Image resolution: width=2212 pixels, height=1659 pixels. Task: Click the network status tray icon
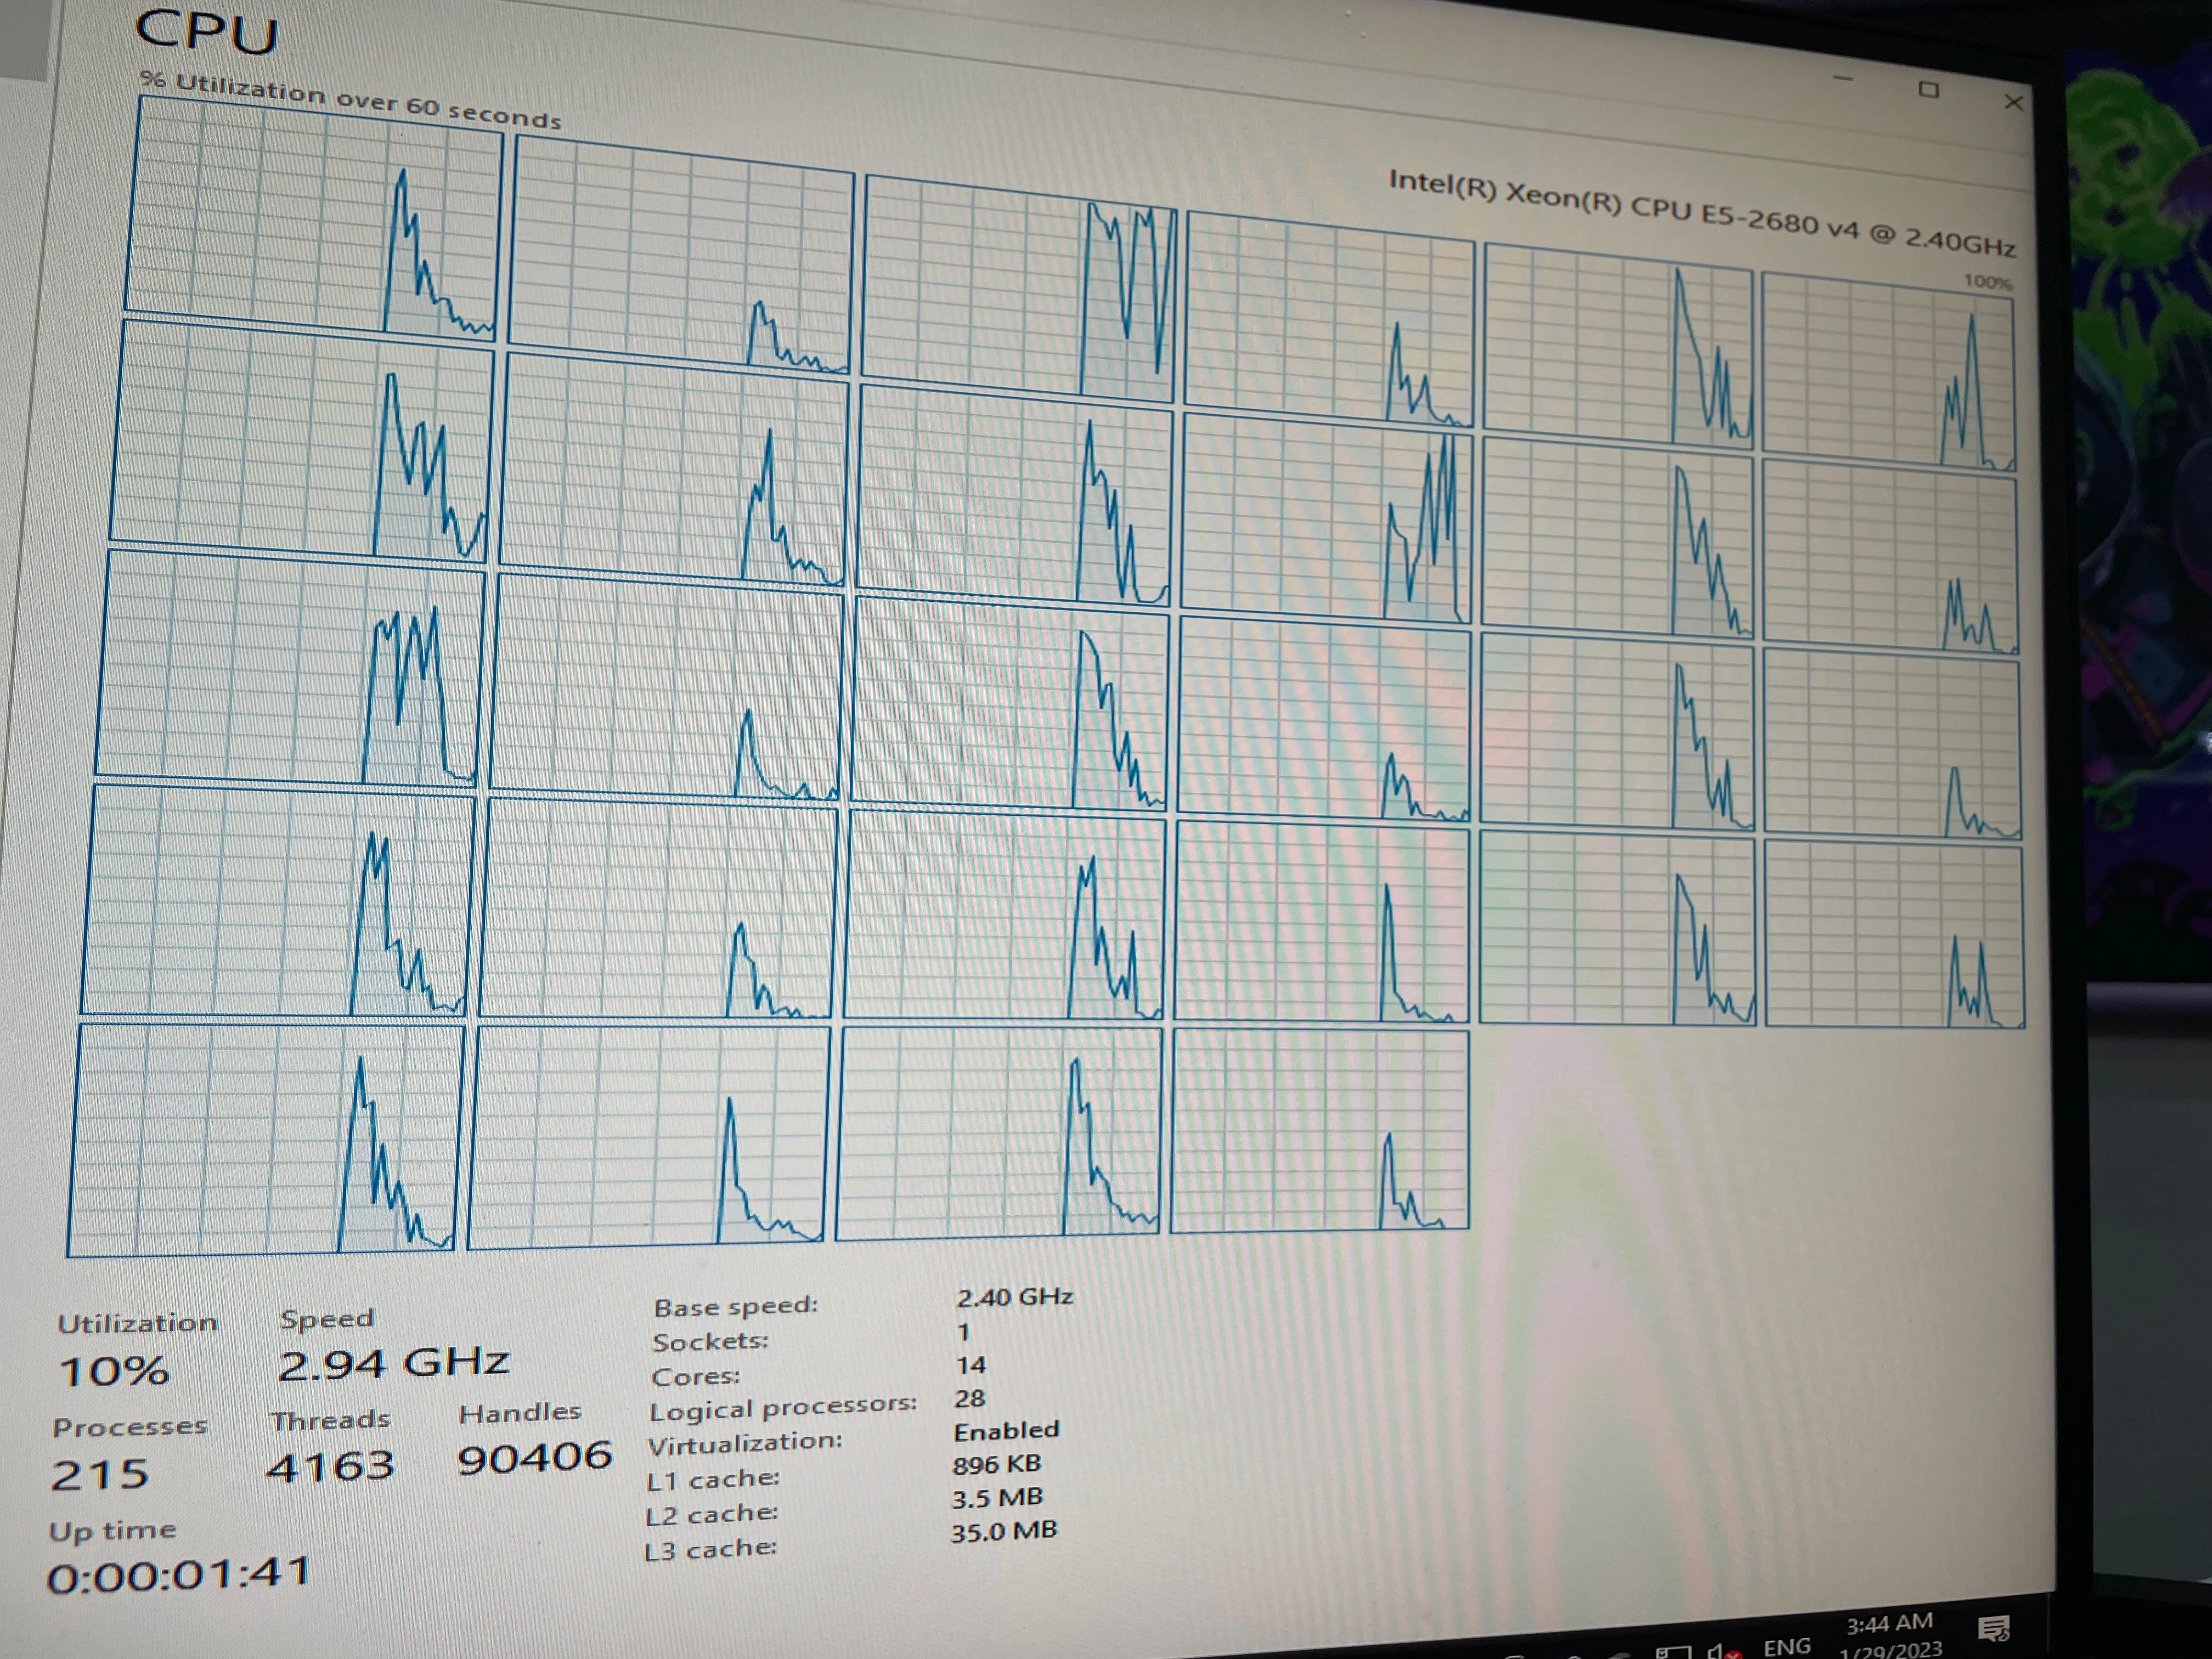tap(1673, 1652)
